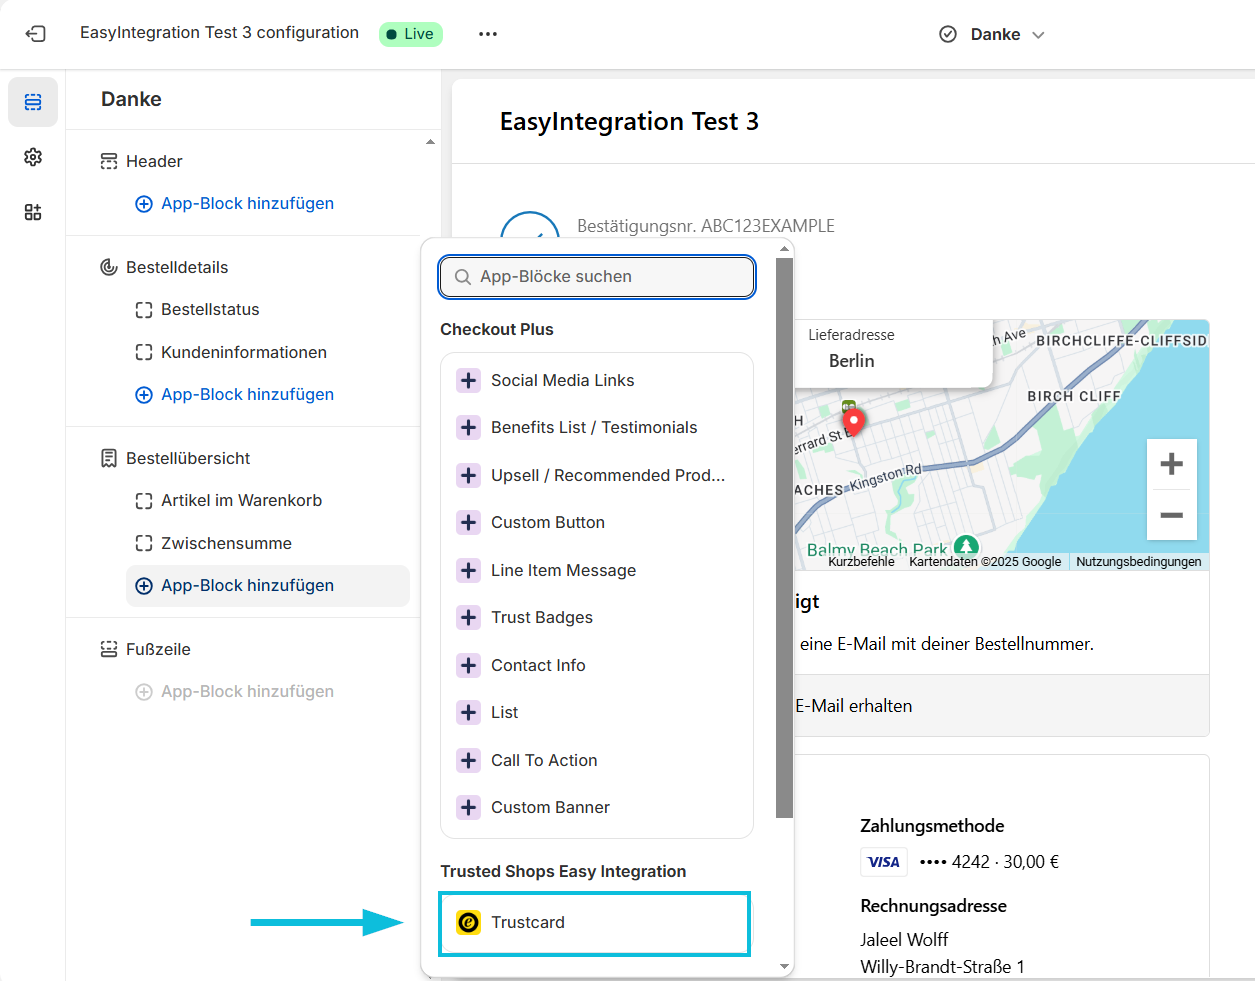Add the List app block

597,712
